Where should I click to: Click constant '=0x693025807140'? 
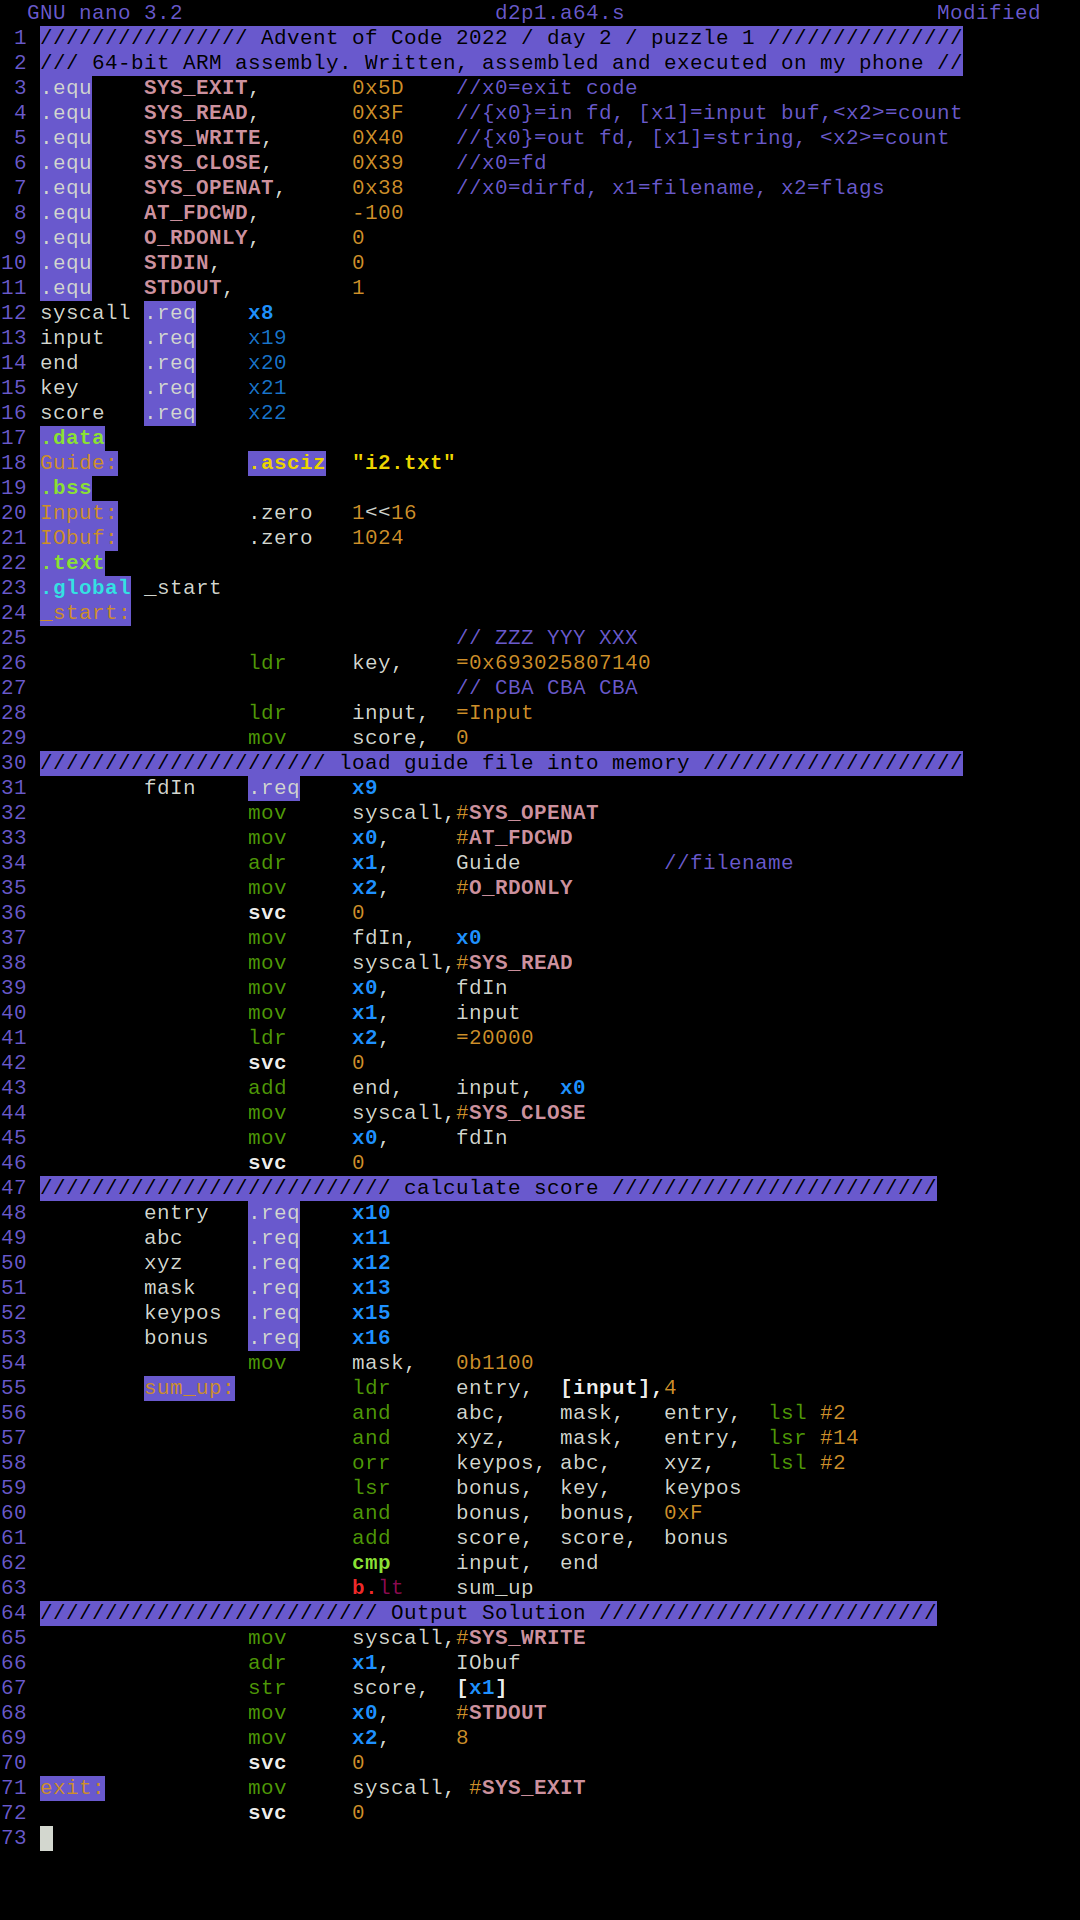(x=553, y=663)
